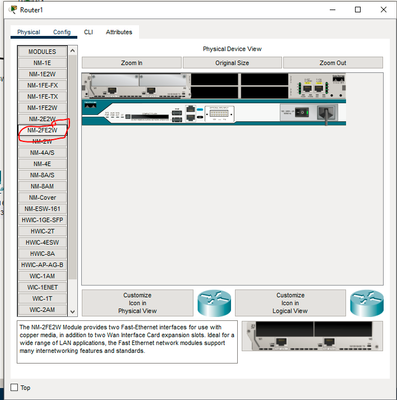Click Customize Icon in Logical View

(290, 303)
